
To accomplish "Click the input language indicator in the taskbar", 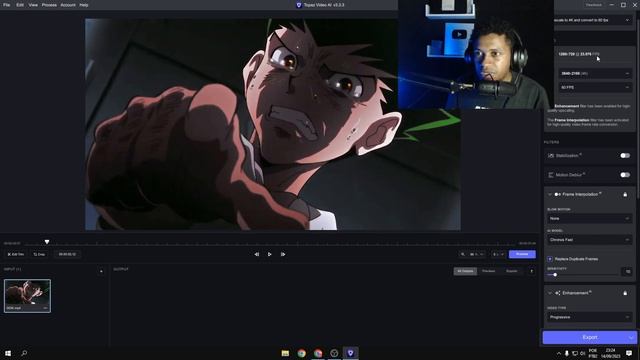I will 593,353.
